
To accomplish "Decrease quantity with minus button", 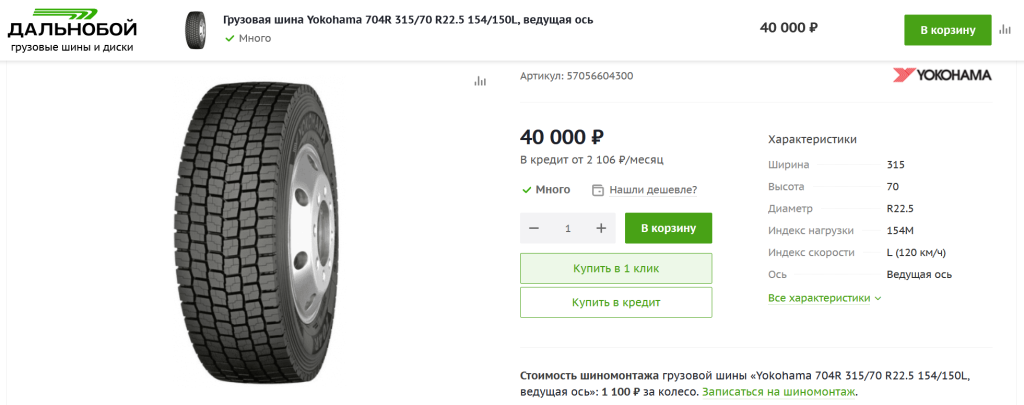I will (x=534, y=228).
